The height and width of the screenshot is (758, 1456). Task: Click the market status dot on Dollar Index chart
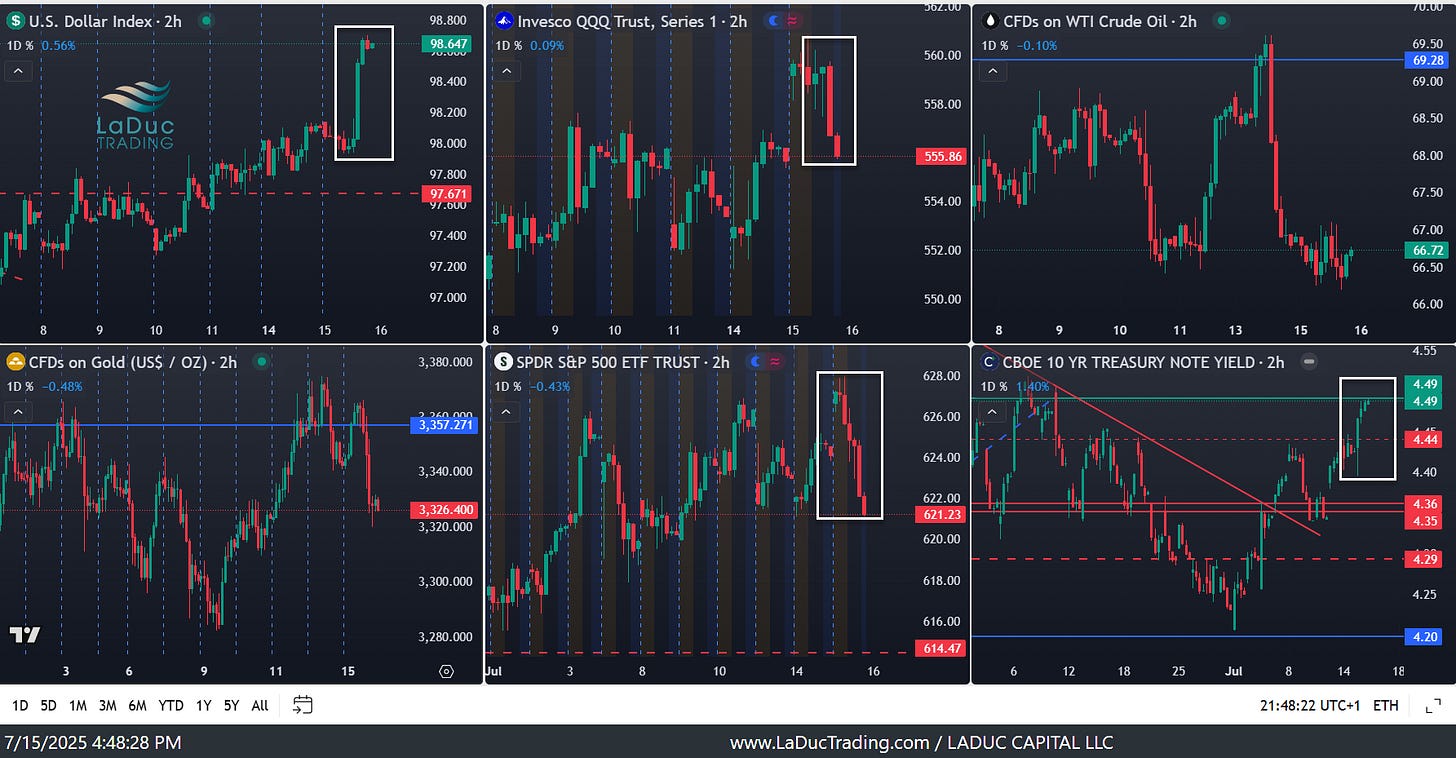pos(206,20)
